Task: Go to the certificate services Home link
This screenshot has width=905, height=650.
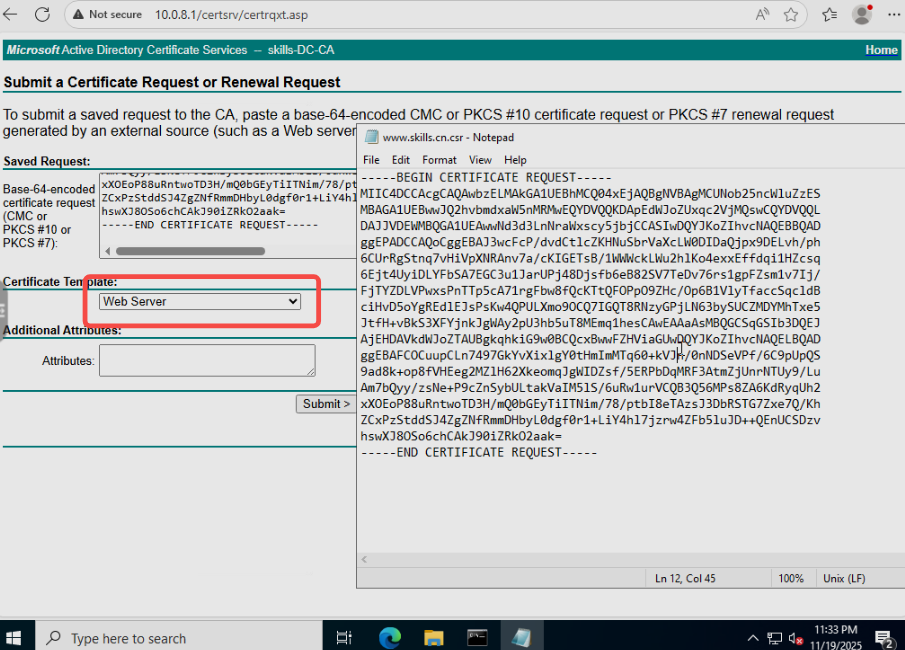Action: point(881,50)
